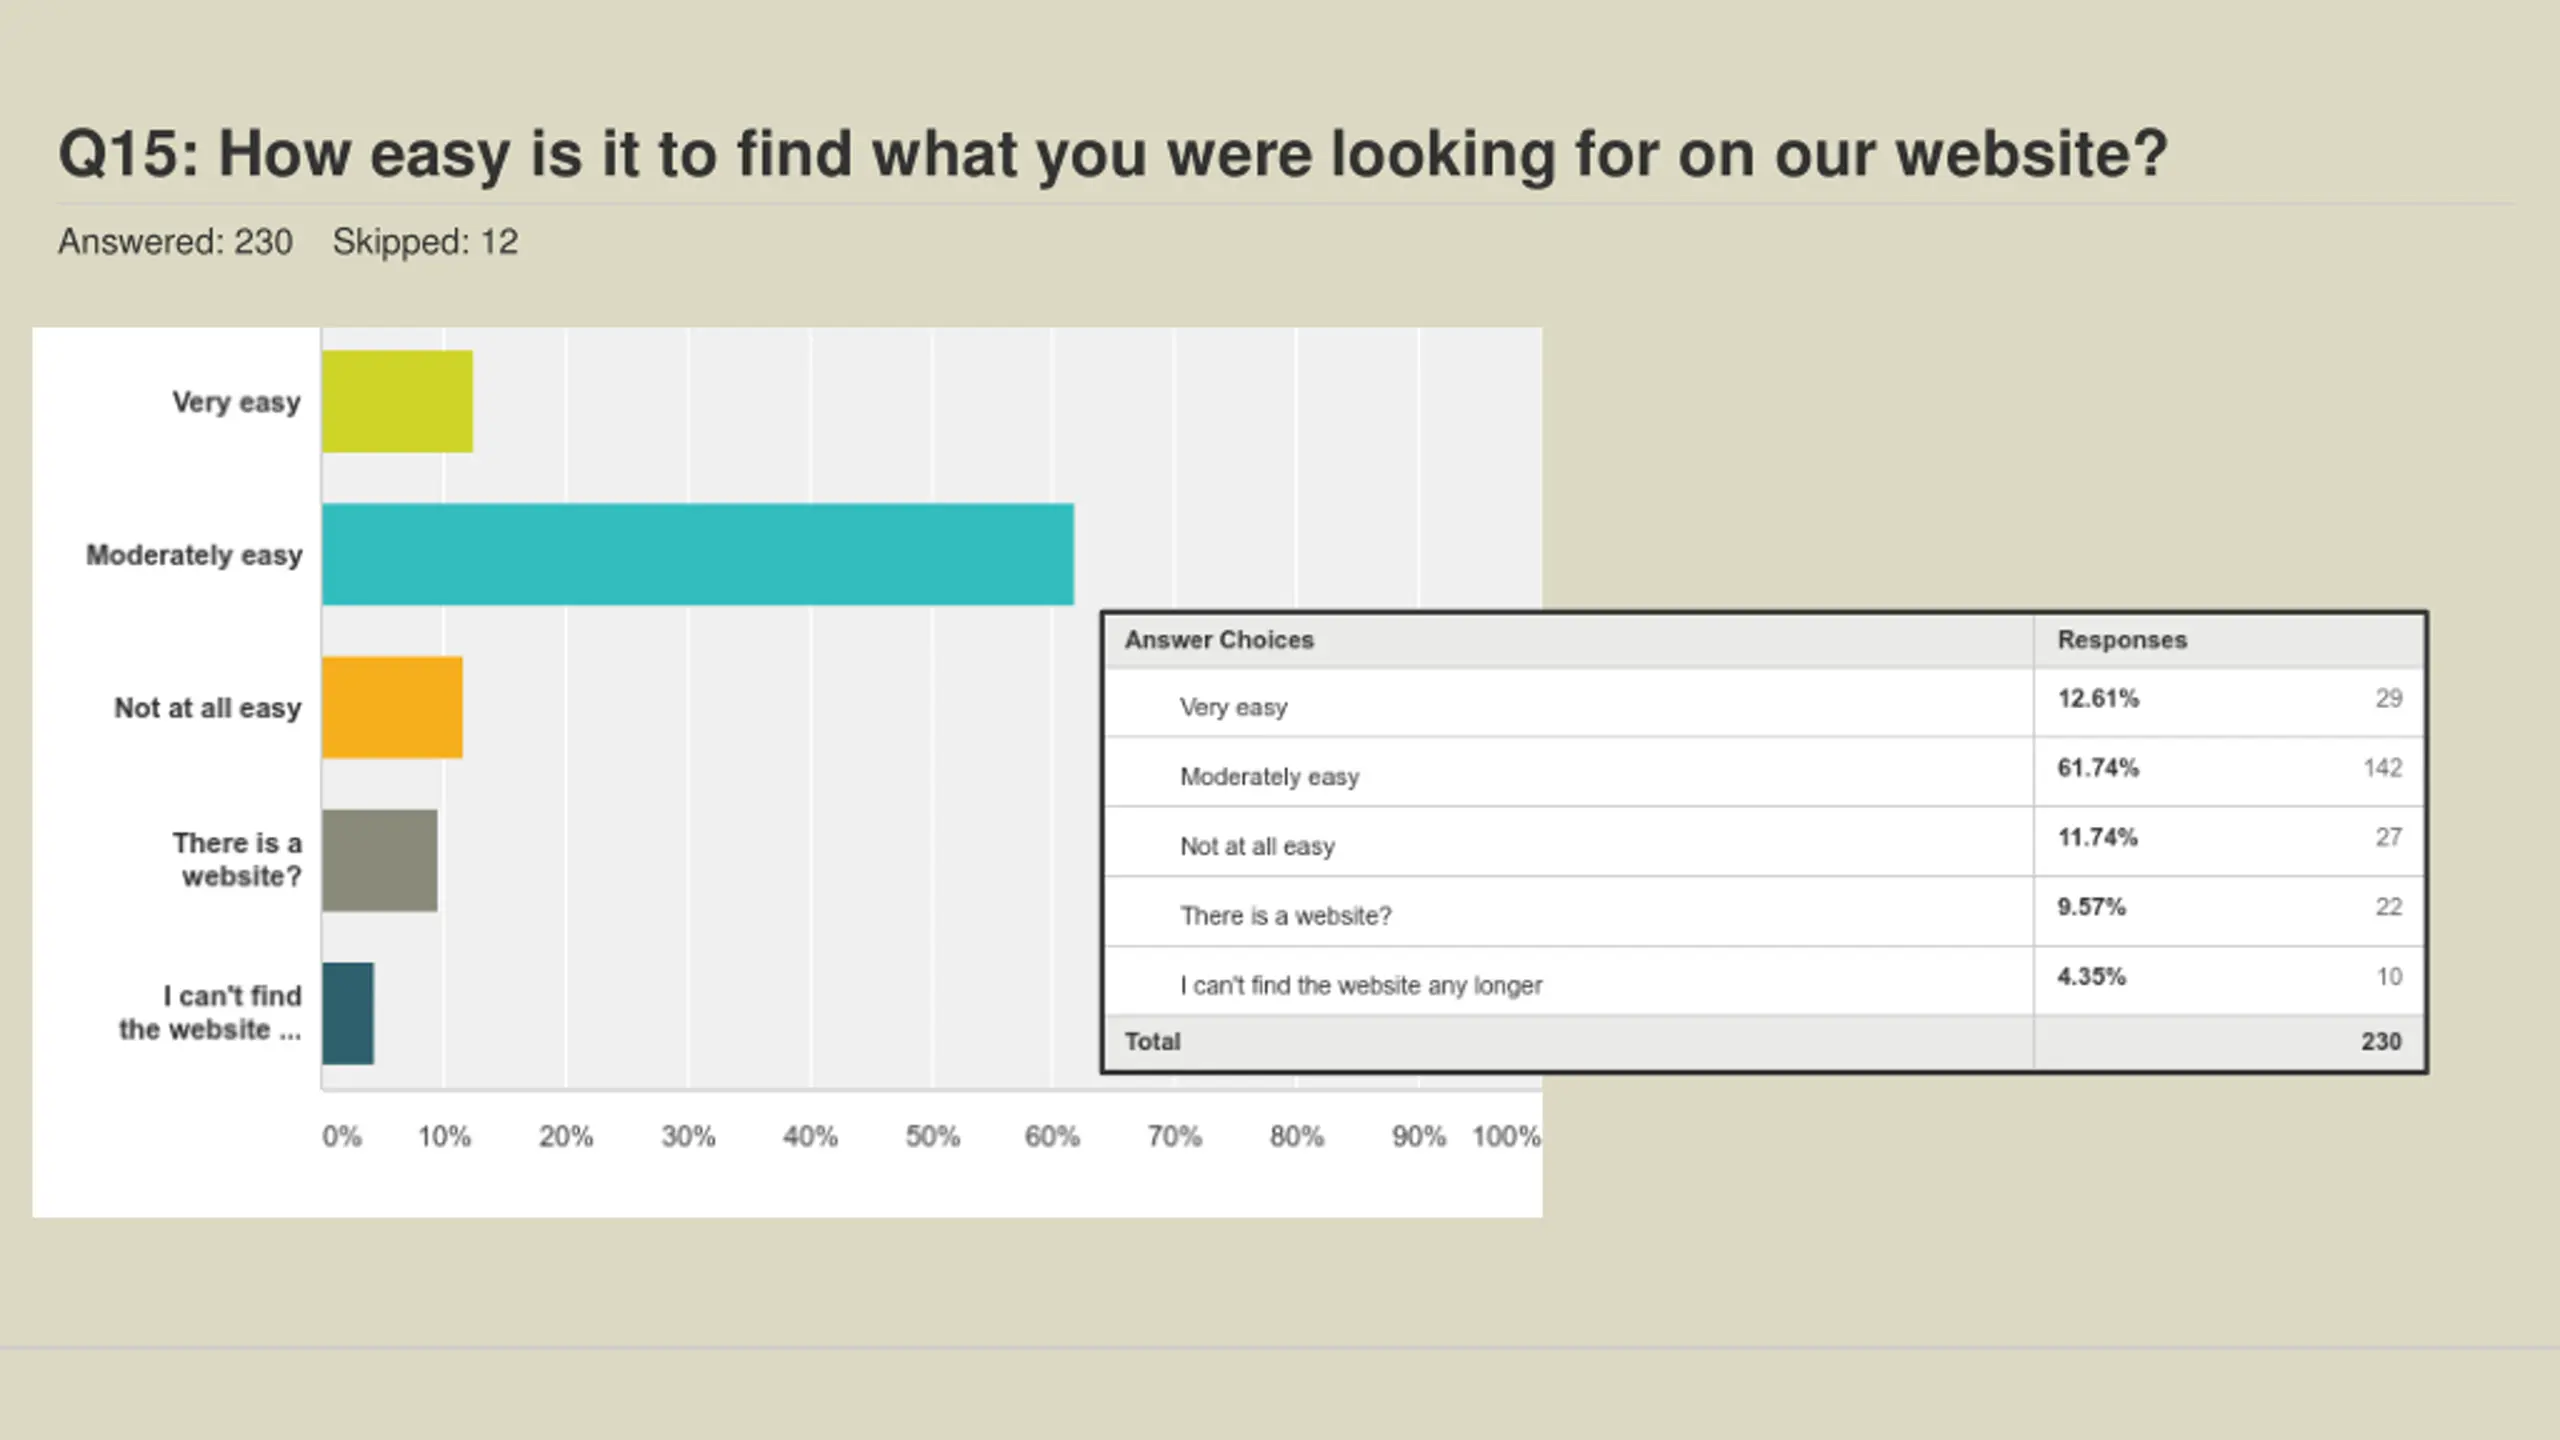This screenshot has height=1440, width=2560.
Task: Click the 50% label on the chart axis
Action: point(932,1136)
